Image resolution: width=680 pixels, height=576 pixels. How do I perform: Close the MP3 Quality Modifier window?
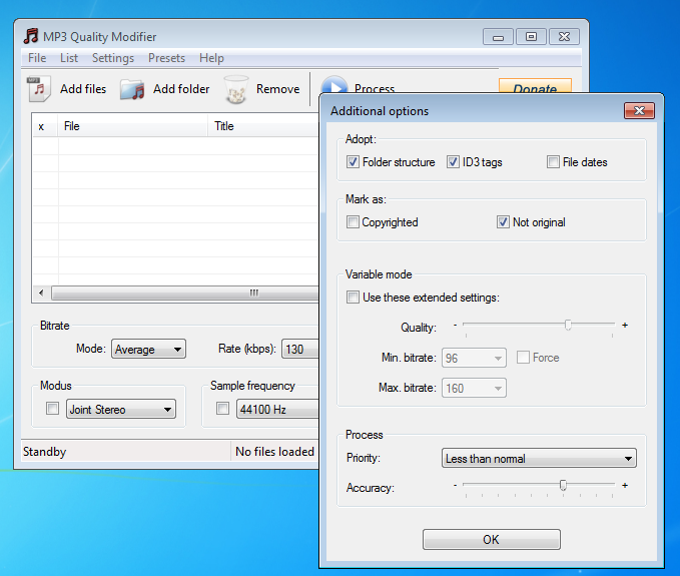click(x=564, y=37)
